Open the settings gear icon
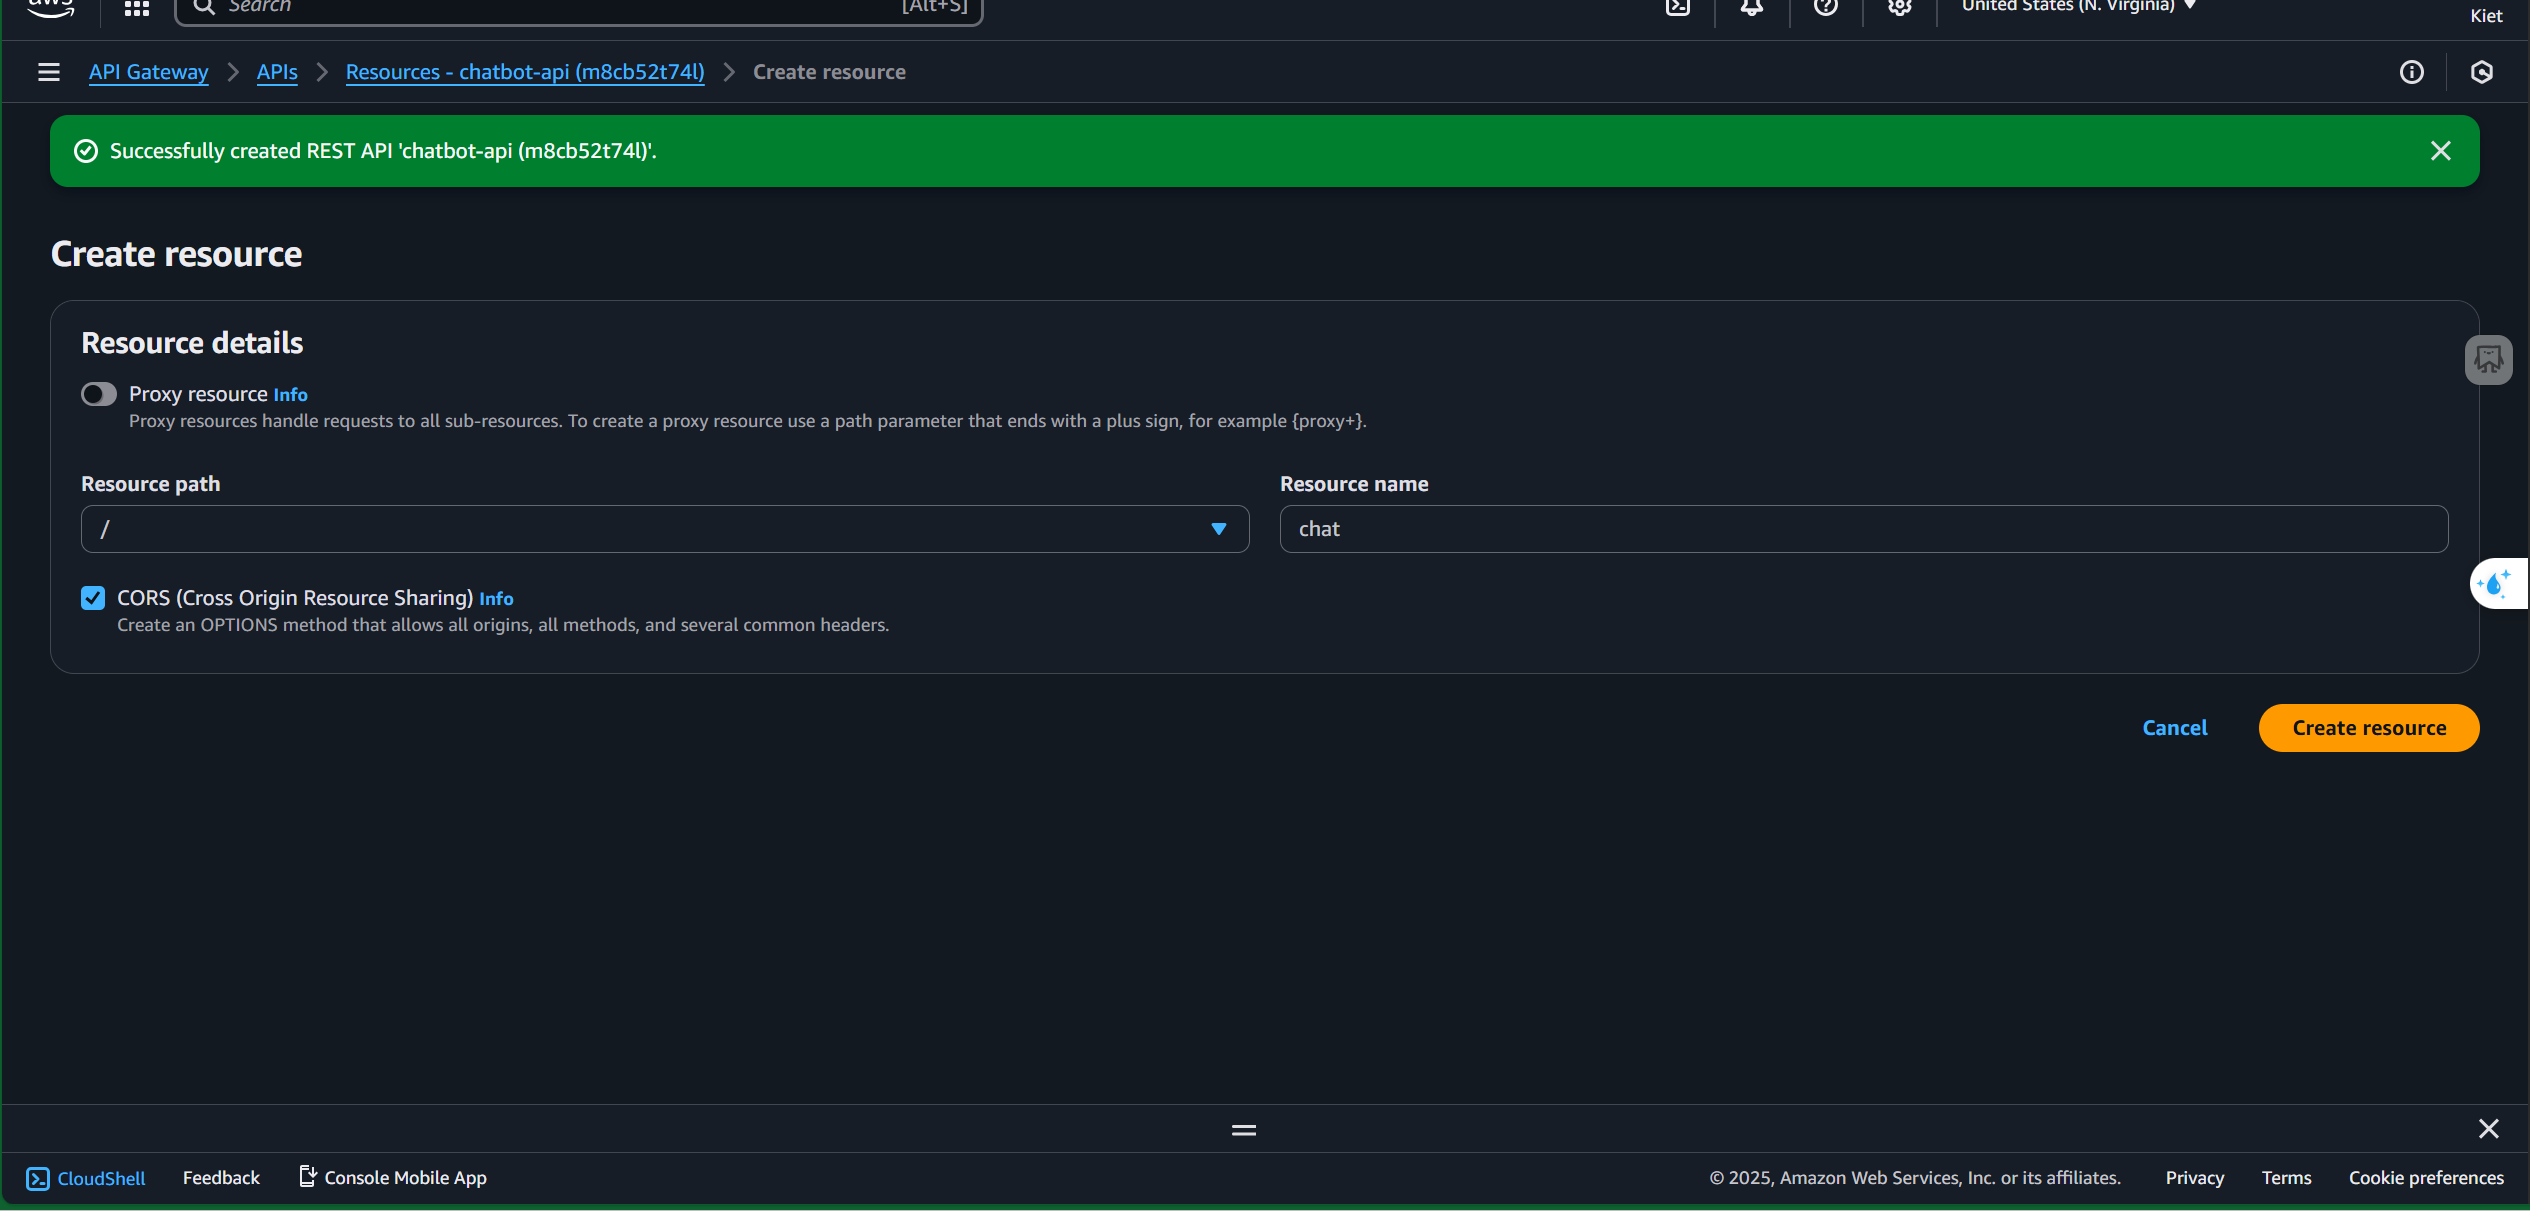Image resolution: width=2530 pixels, height=1211 pixels. 1899,7
